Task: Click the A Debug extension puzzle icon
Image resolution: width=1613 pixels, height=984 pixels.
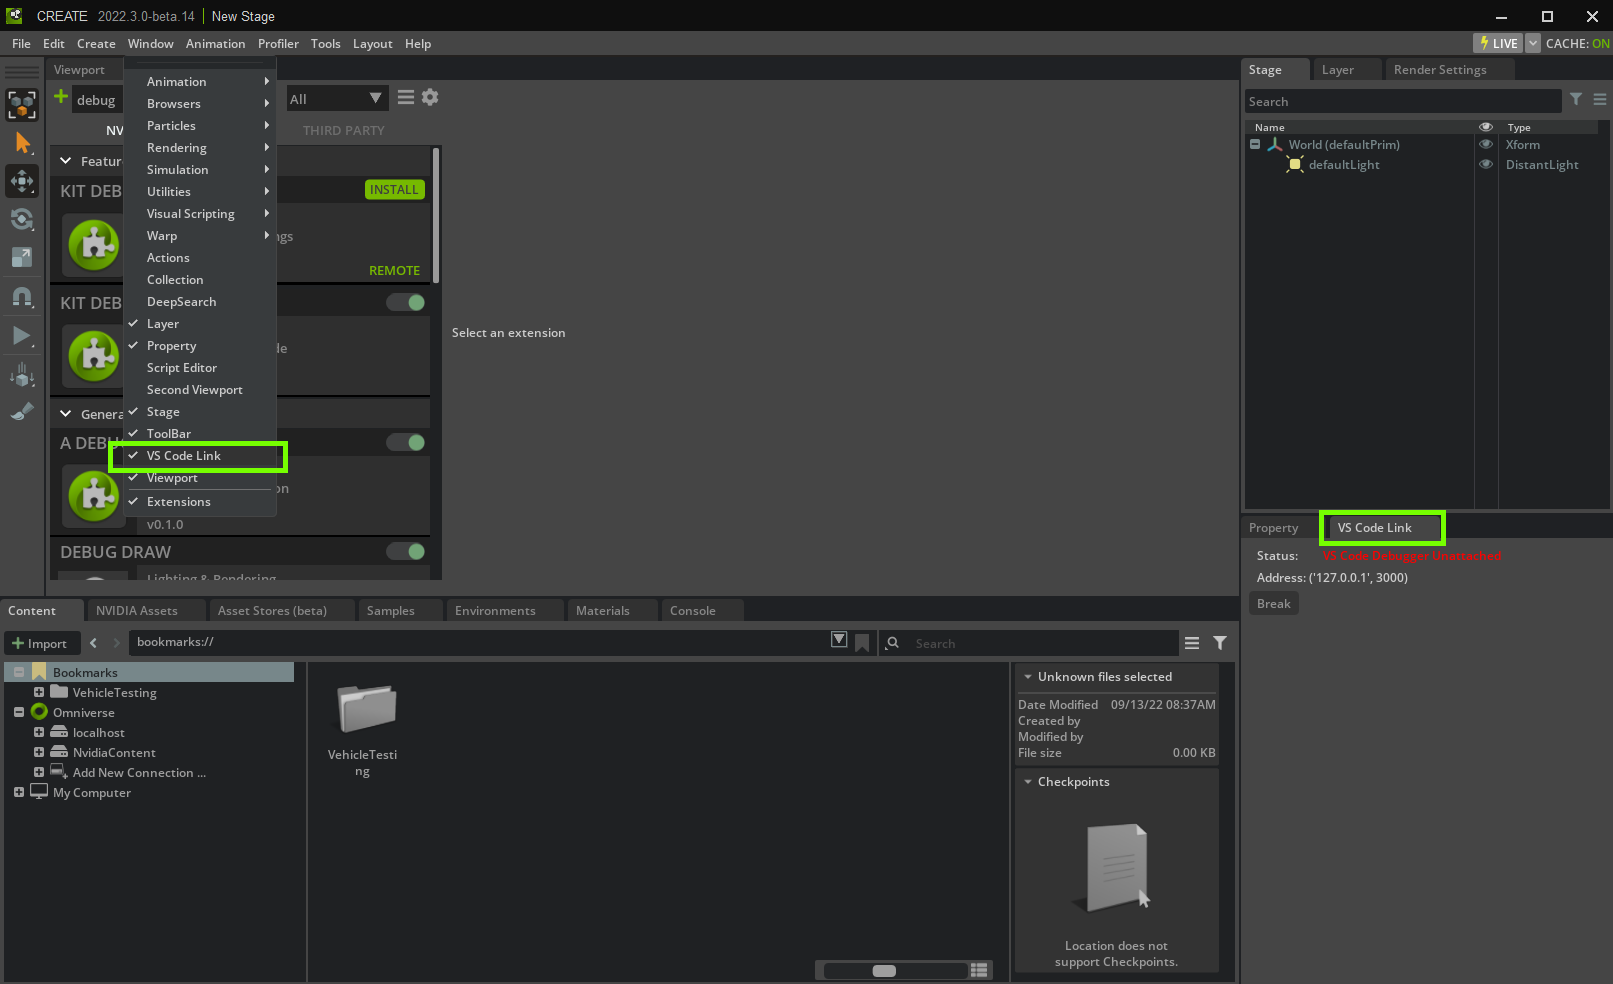Action: 95,494
